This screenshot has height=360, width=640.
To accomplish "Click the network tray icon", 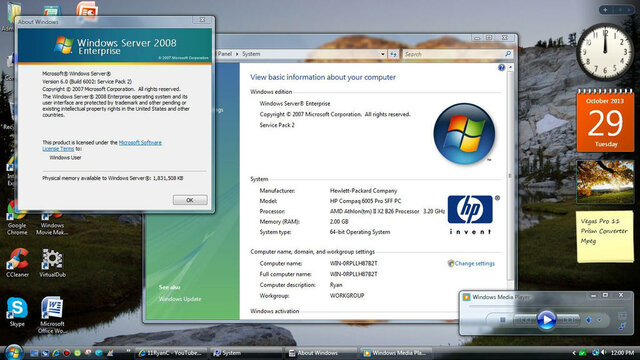I will [596, 353].
